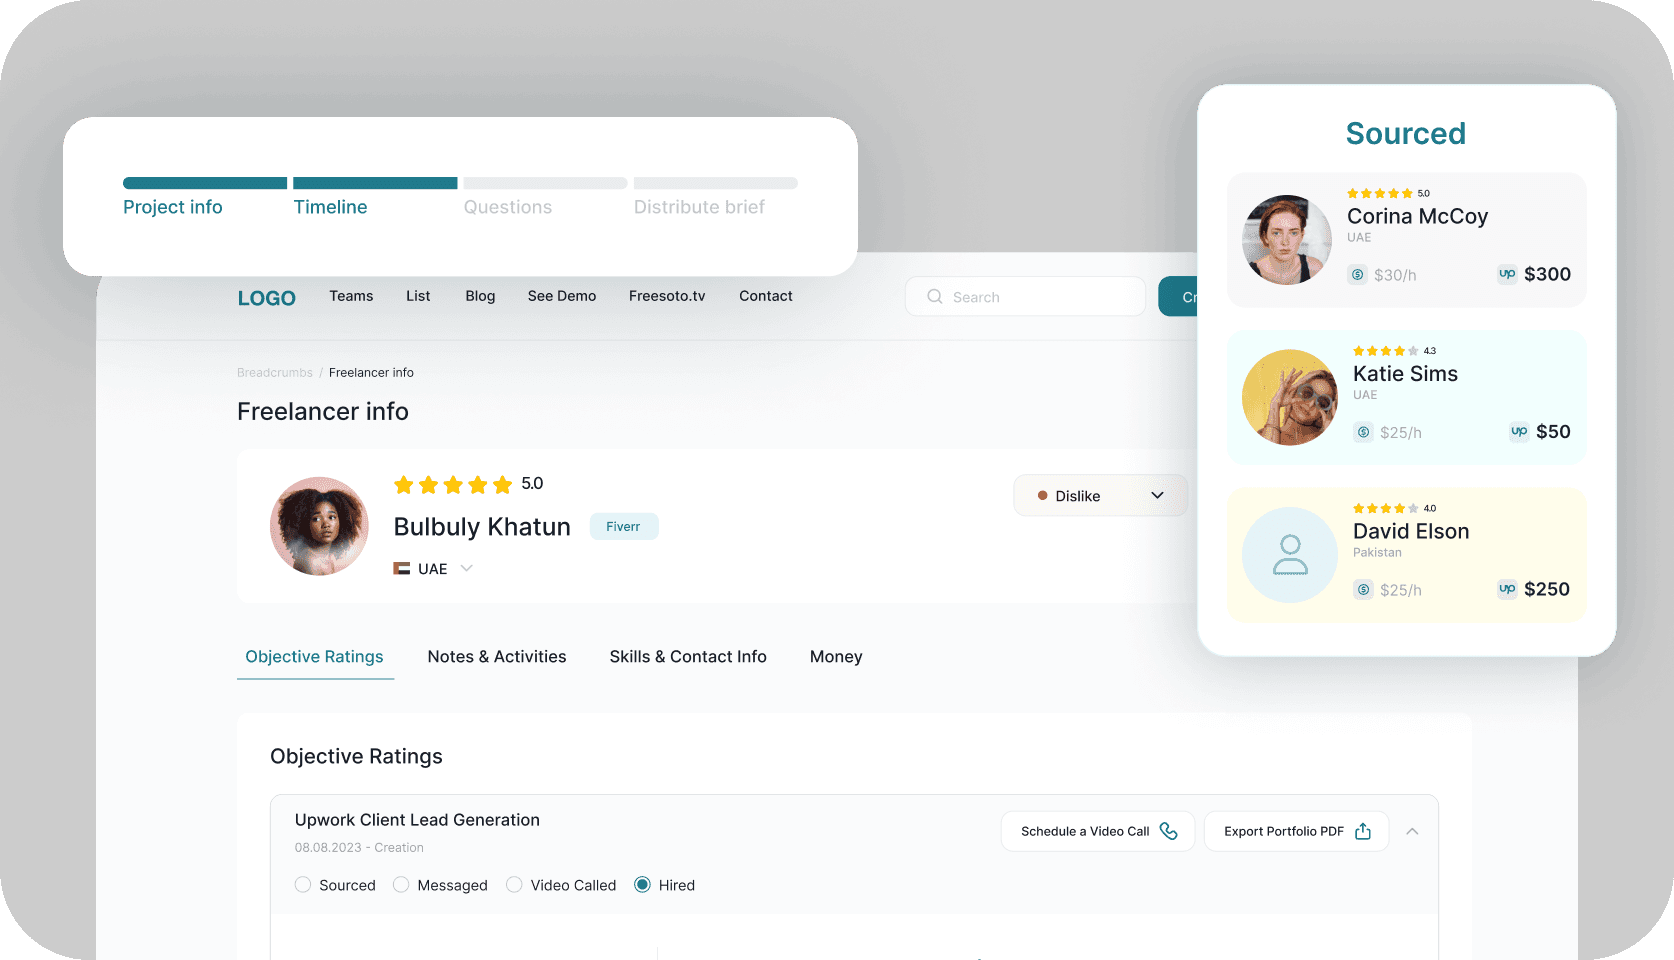Viewport: 1674px width, 960px height.
Task: Click the dollar coin icon on Katie Sims' card
Action: click(1363, 432)
